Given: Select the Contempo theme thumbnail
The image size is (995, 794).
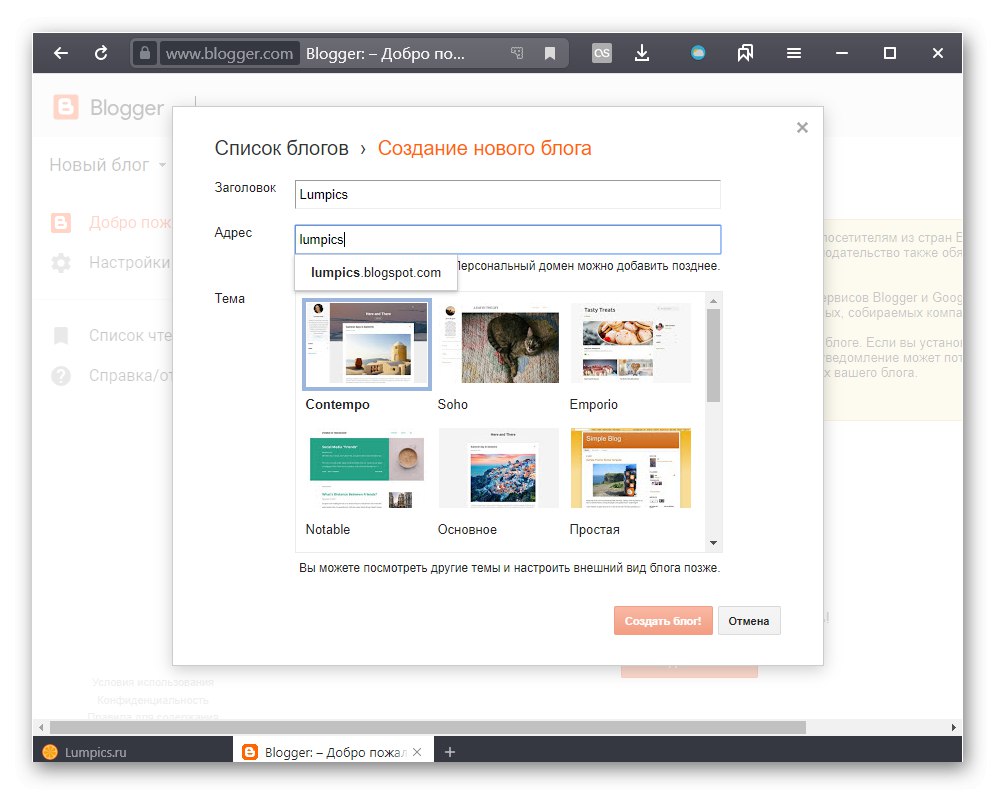Looking at the screenshot, I should 367,344.
